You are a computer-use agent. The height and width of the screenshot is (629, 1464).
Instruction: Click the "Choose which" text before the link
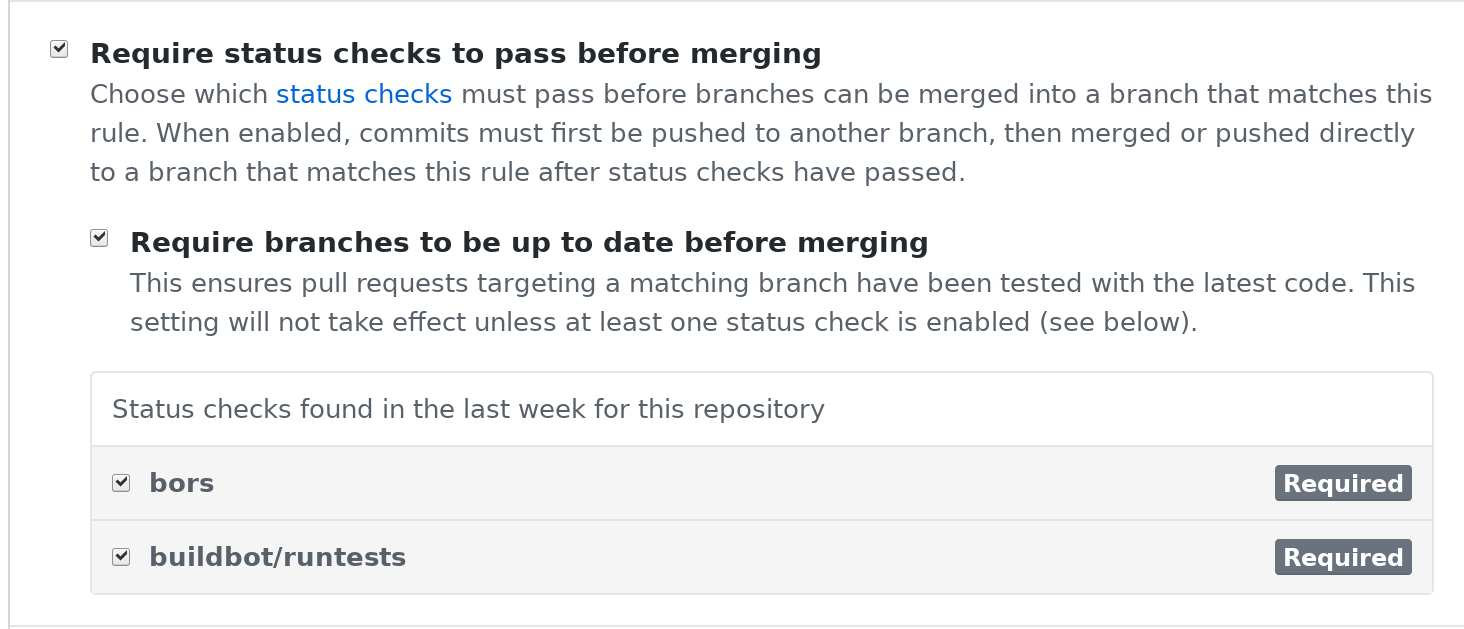180,95
